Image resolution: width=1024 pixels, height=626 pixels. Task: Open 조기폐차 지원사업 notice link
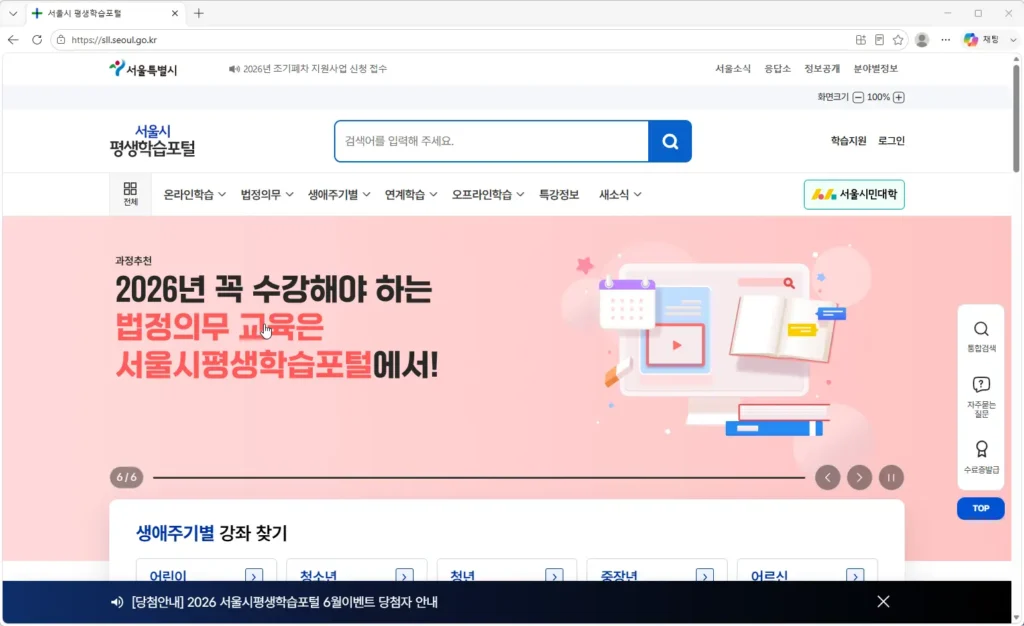pos(315,69)
